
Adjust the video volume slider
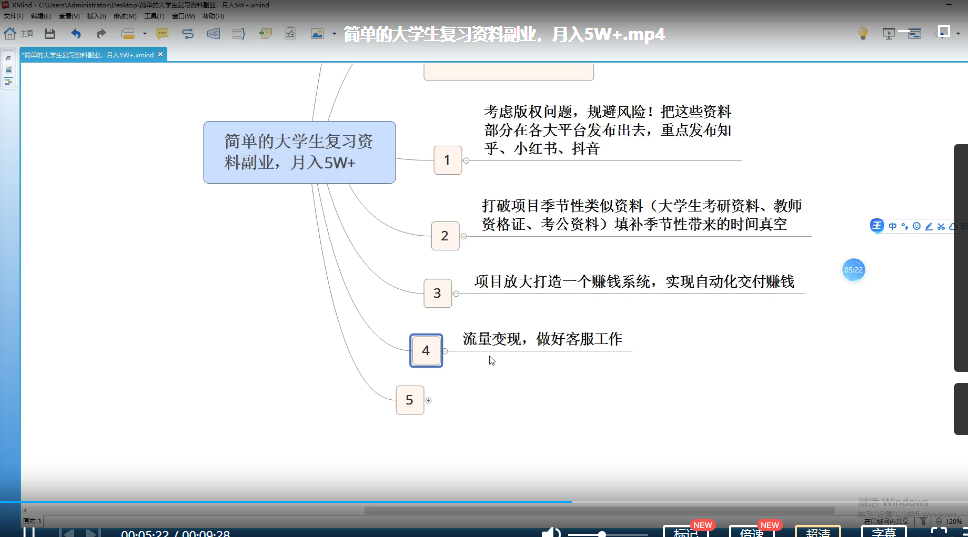607,534
